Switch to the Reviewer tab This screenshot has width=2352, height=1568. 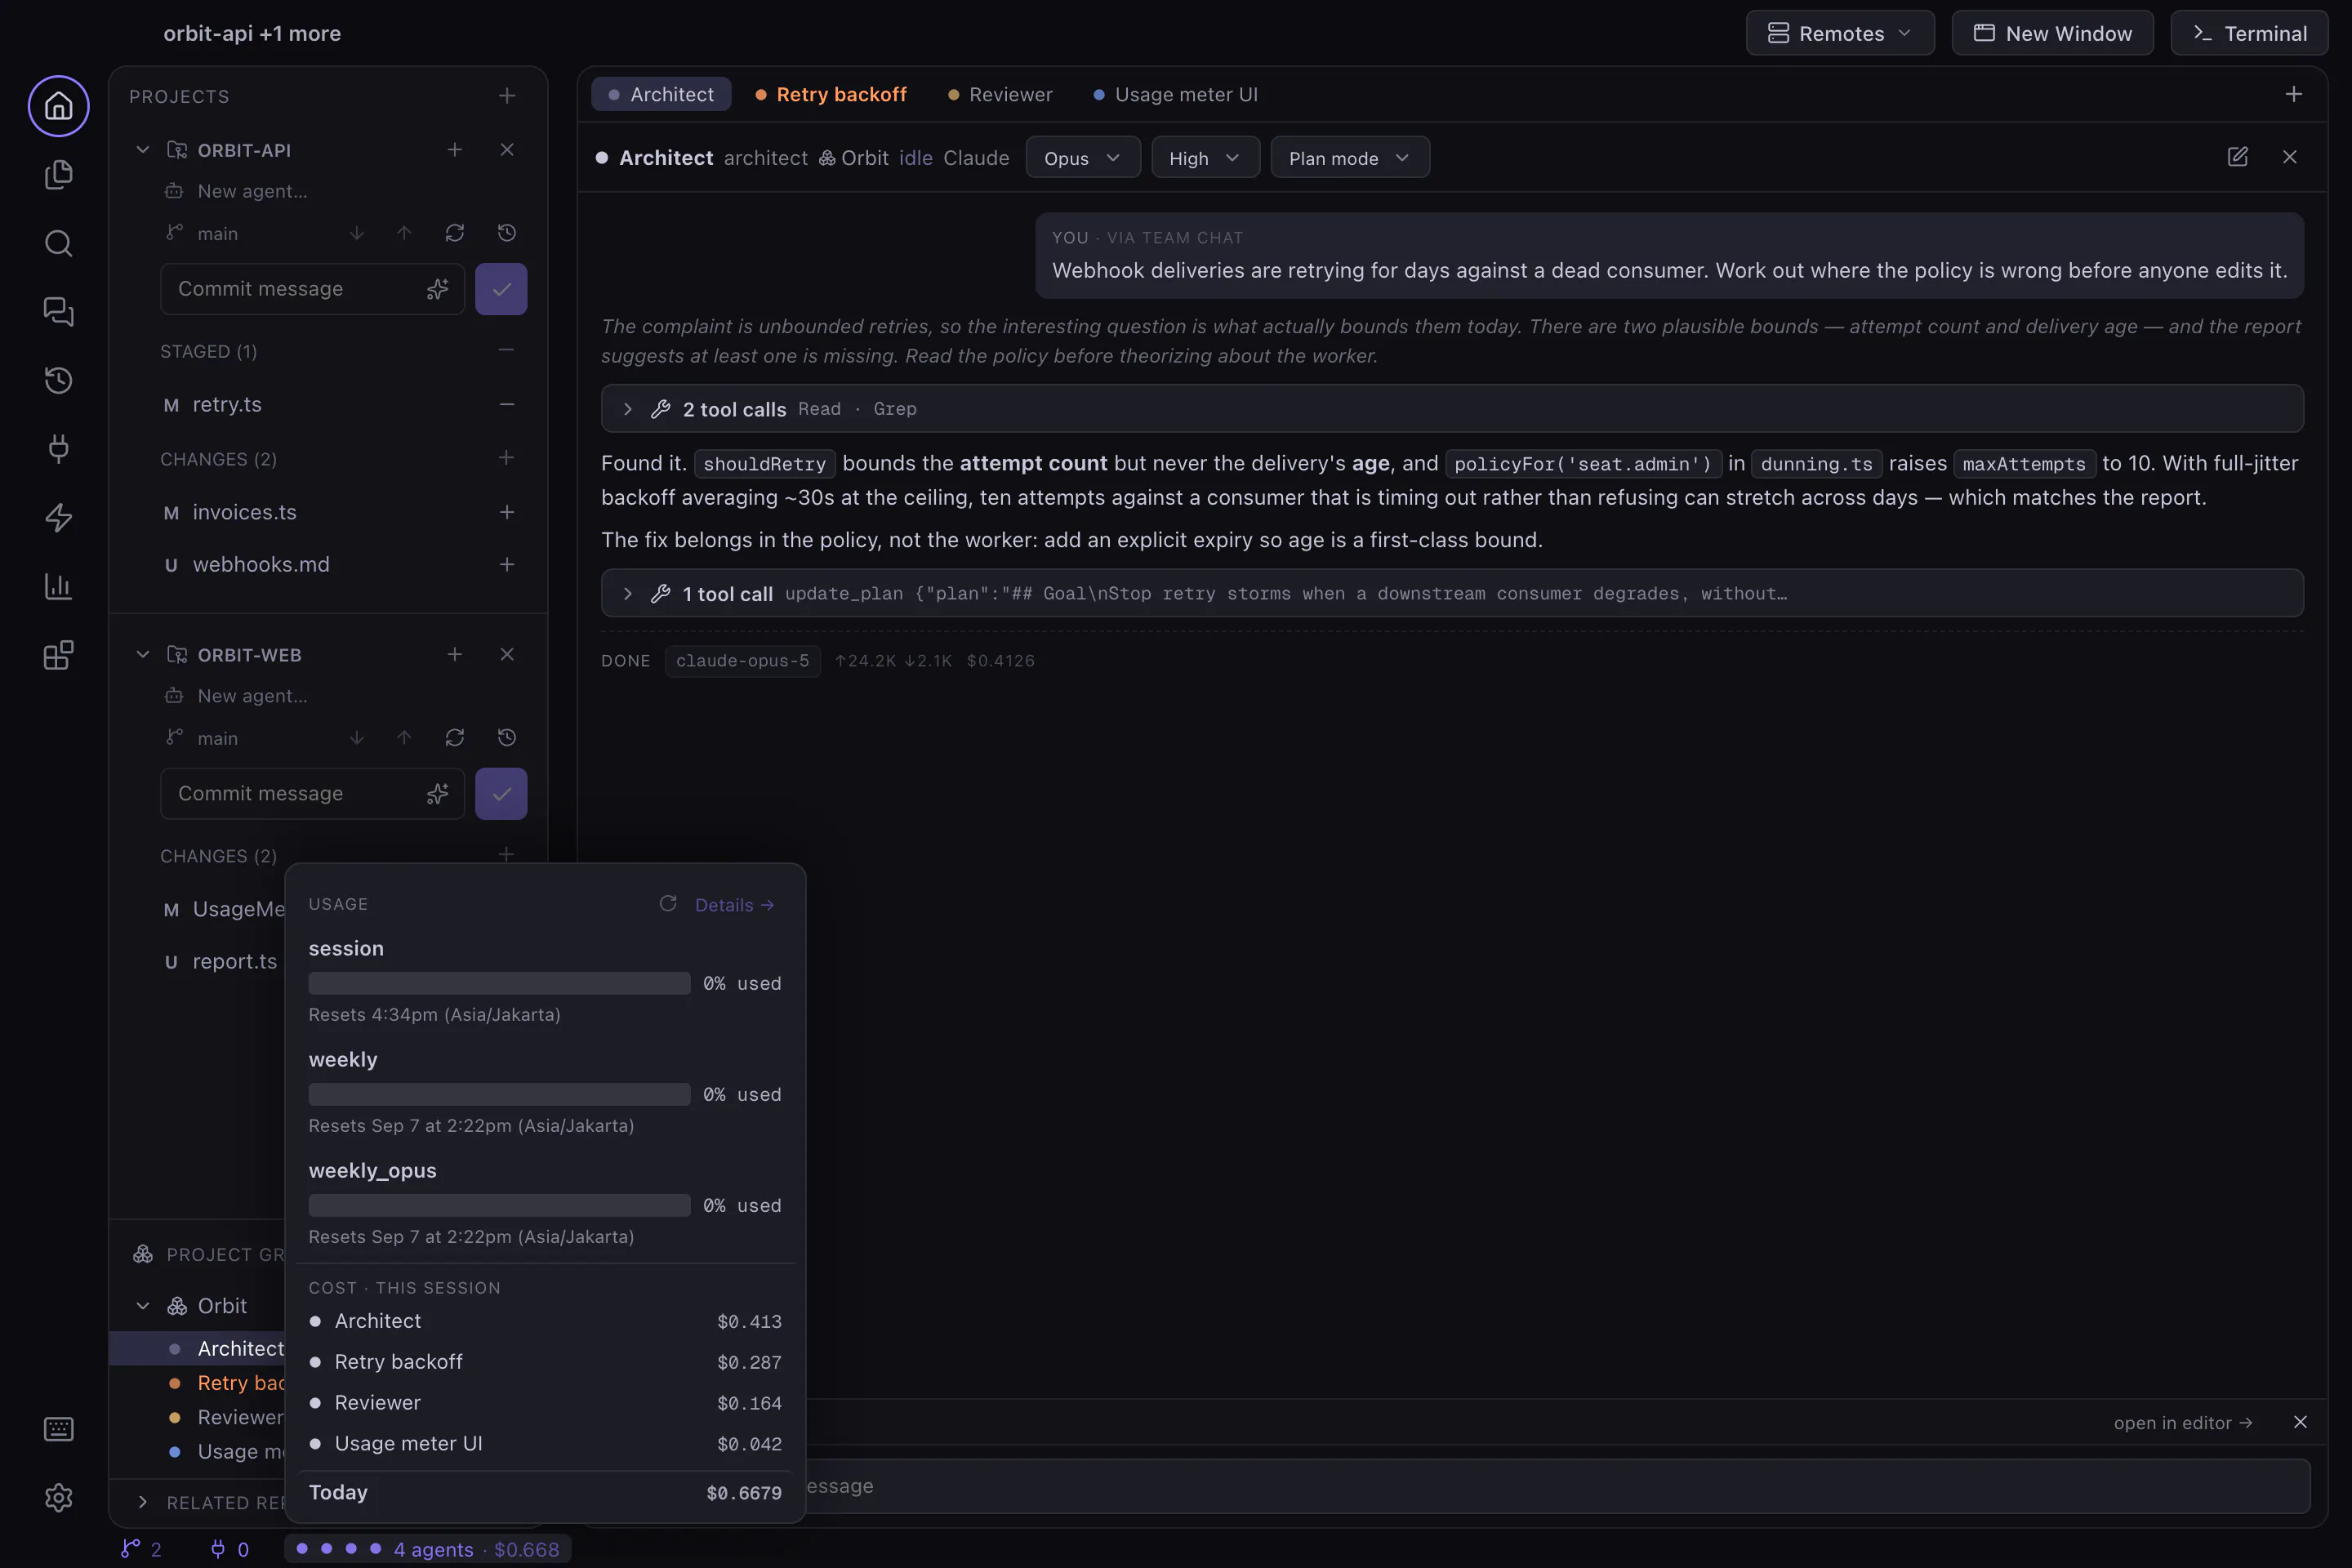click(1000, 94)
